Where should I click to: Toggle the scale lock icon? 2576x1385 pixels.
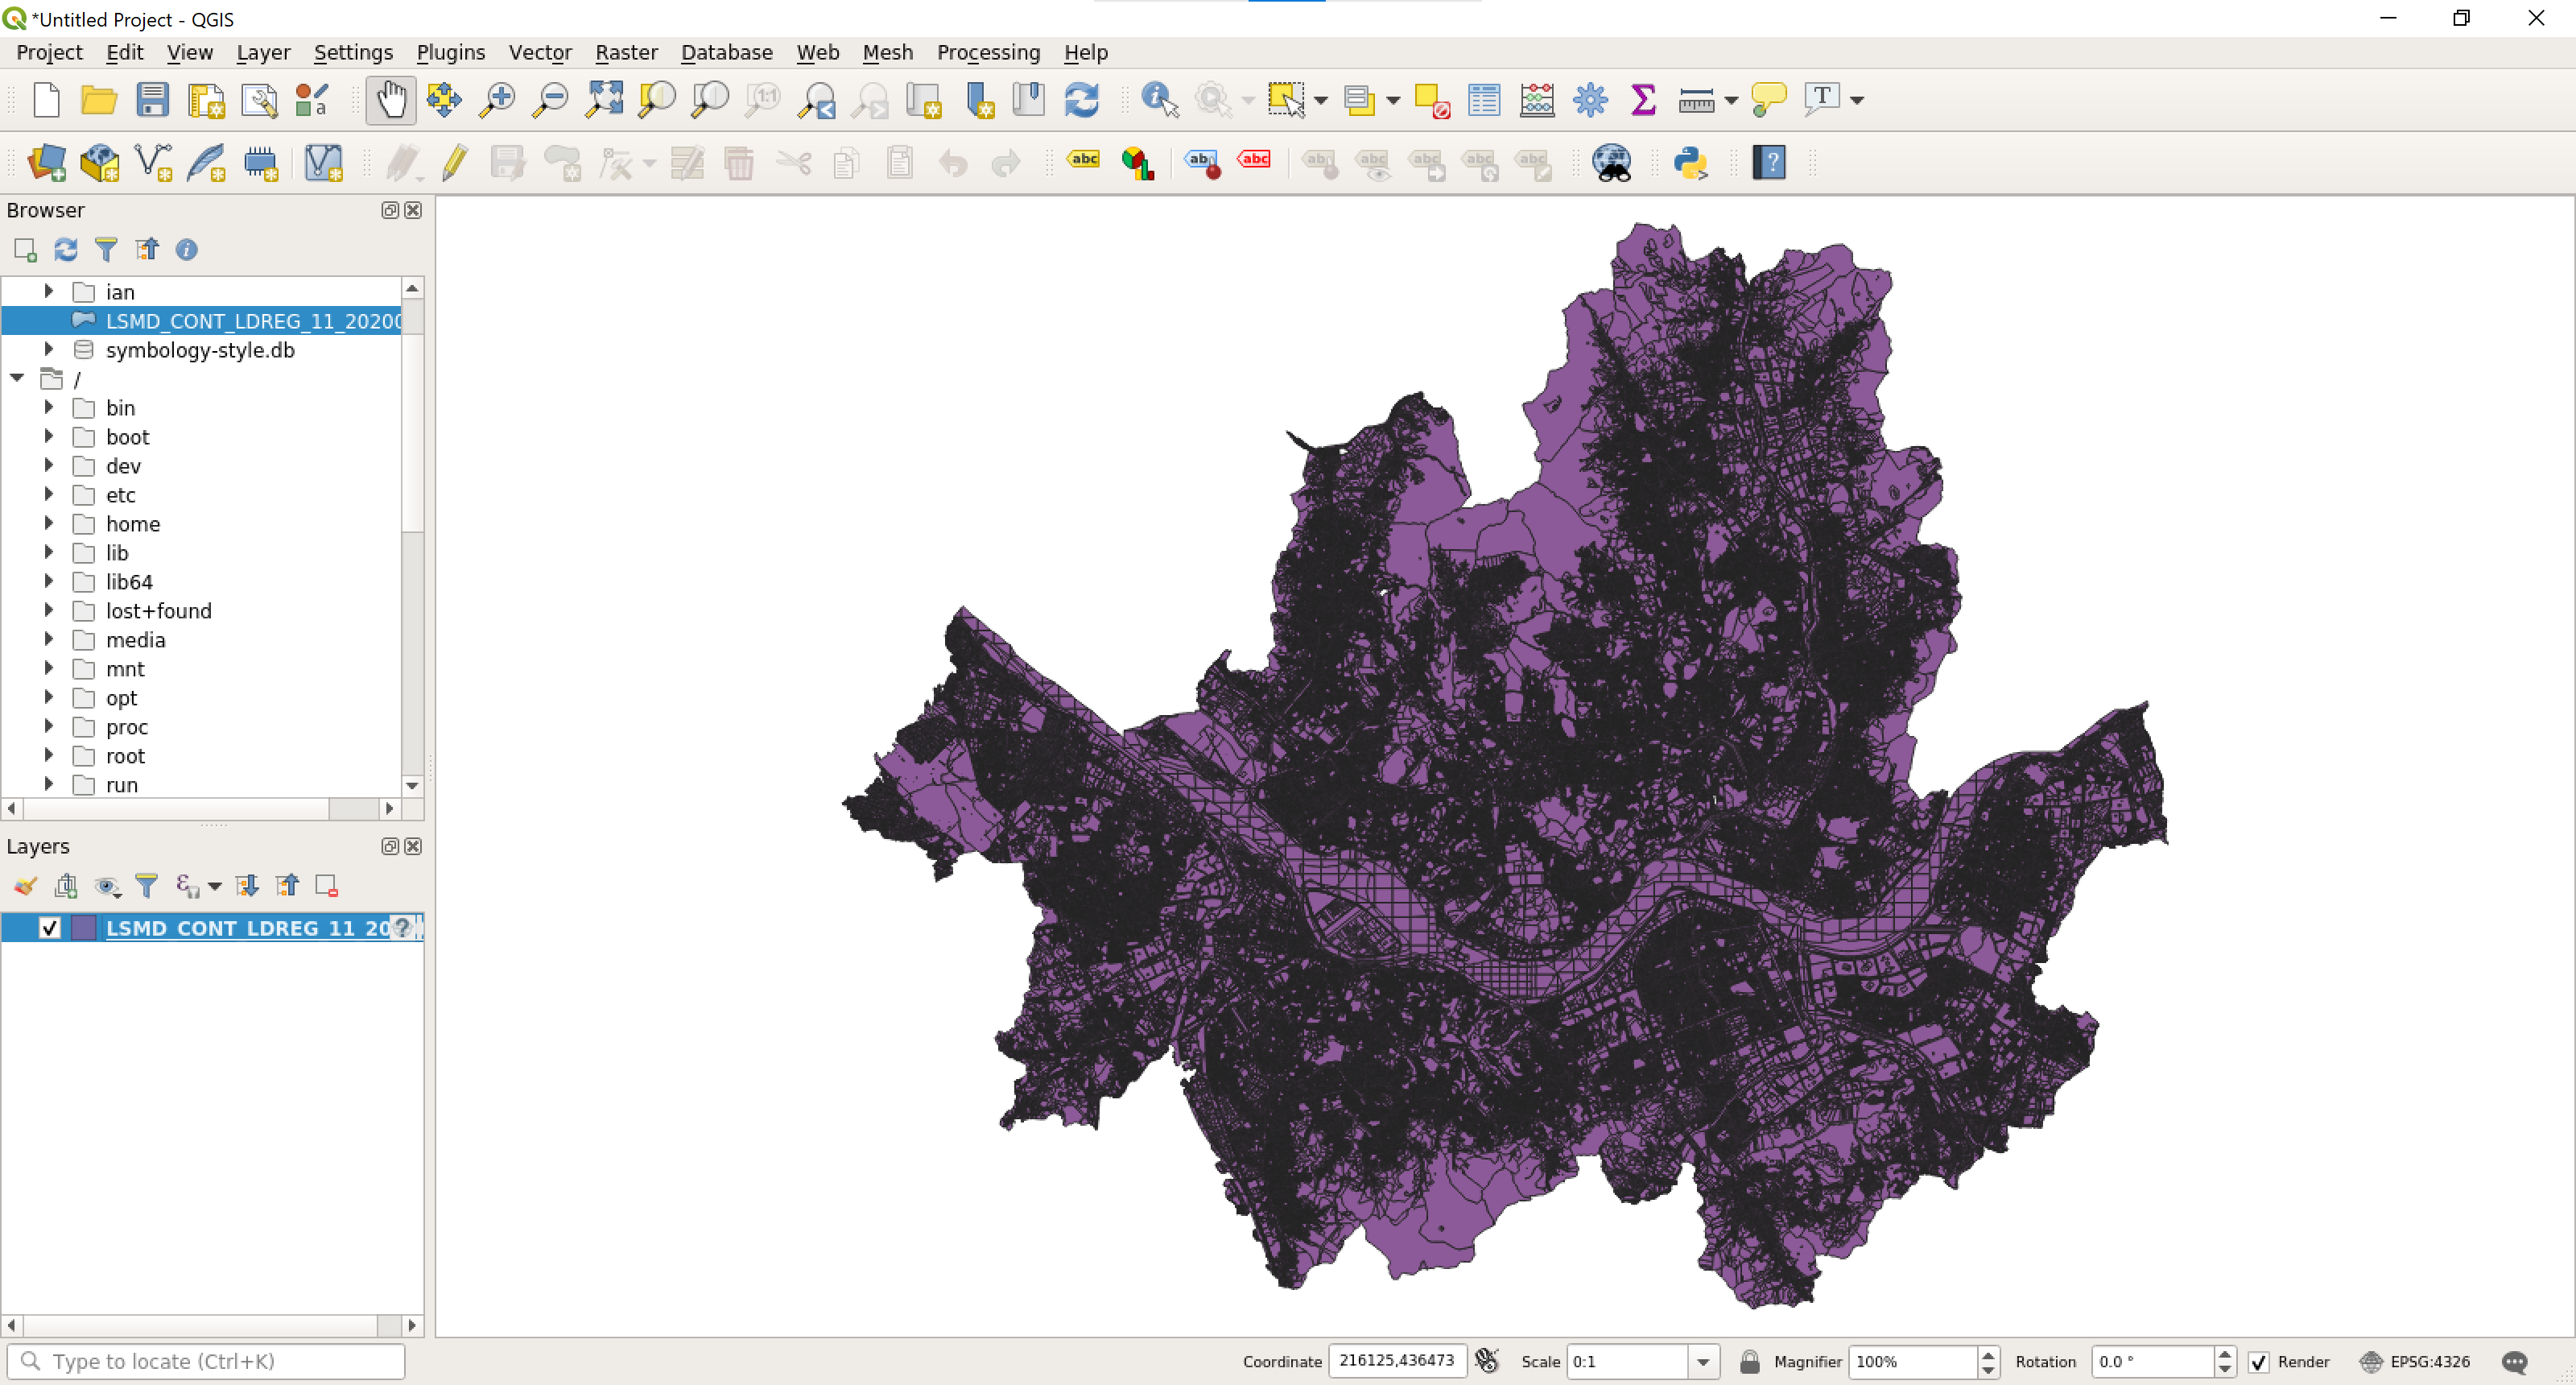click(x=1749, y=1362)
